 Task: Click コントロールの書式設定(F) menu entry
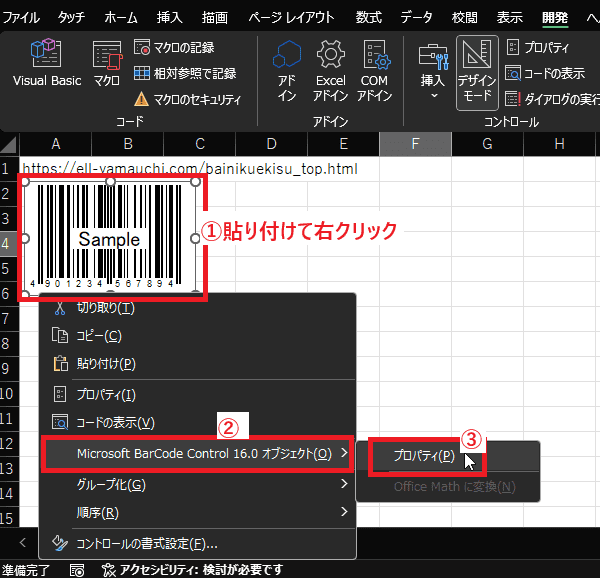pos(147,543)
